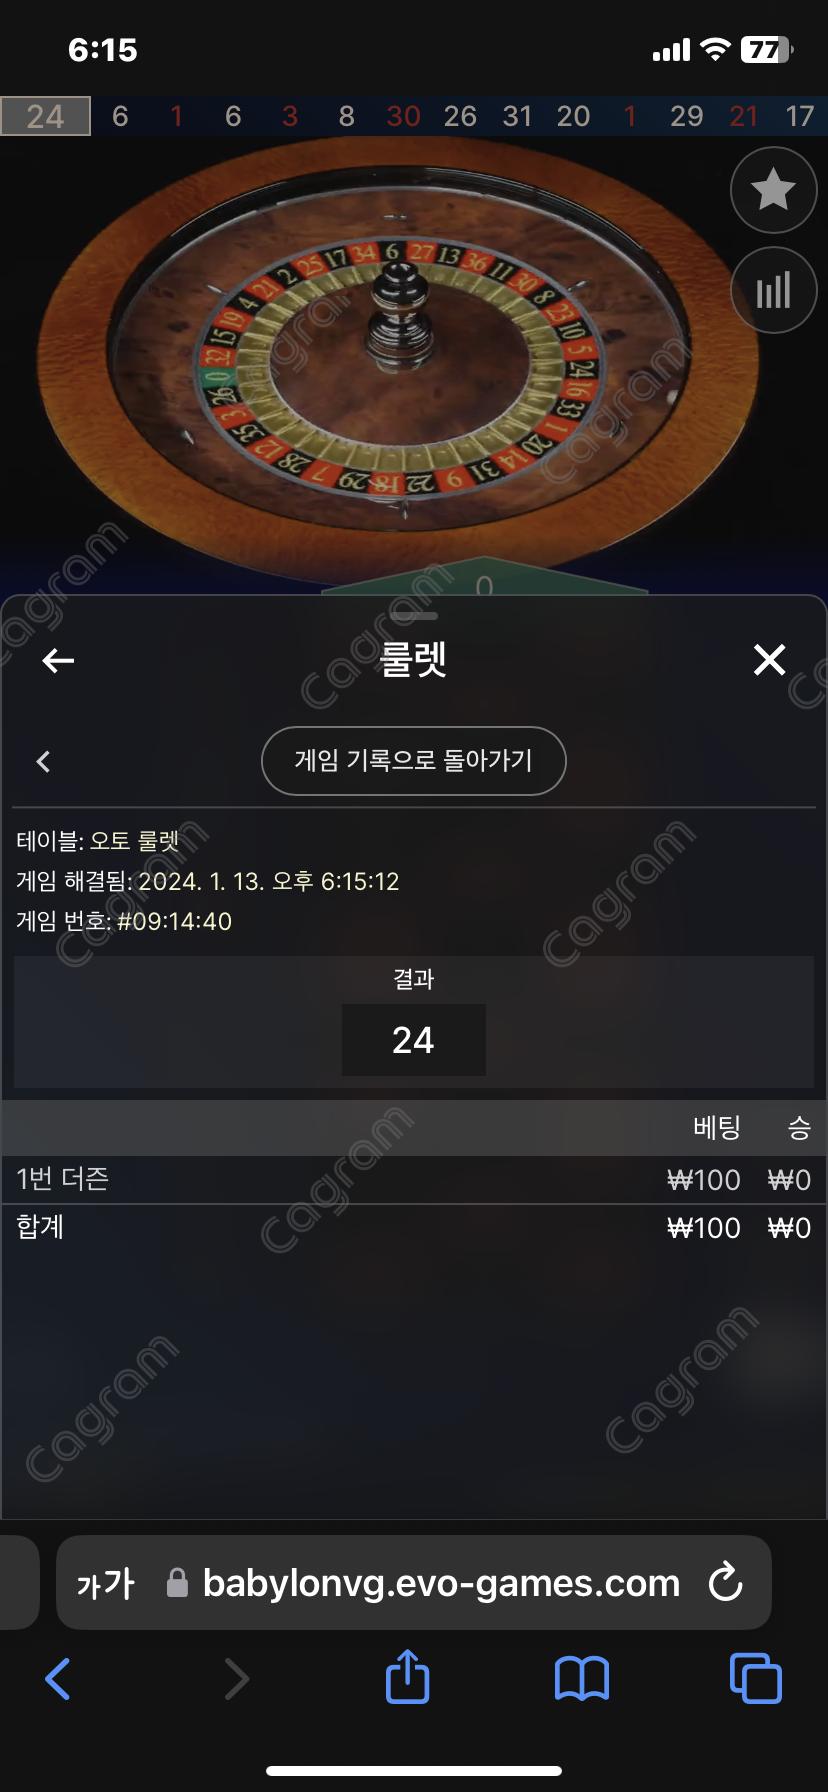Viewport: 828px width, 1792px height.
Task: Tap the left arrow beside 룰렛 title
Action: click(x=58, y=660)
